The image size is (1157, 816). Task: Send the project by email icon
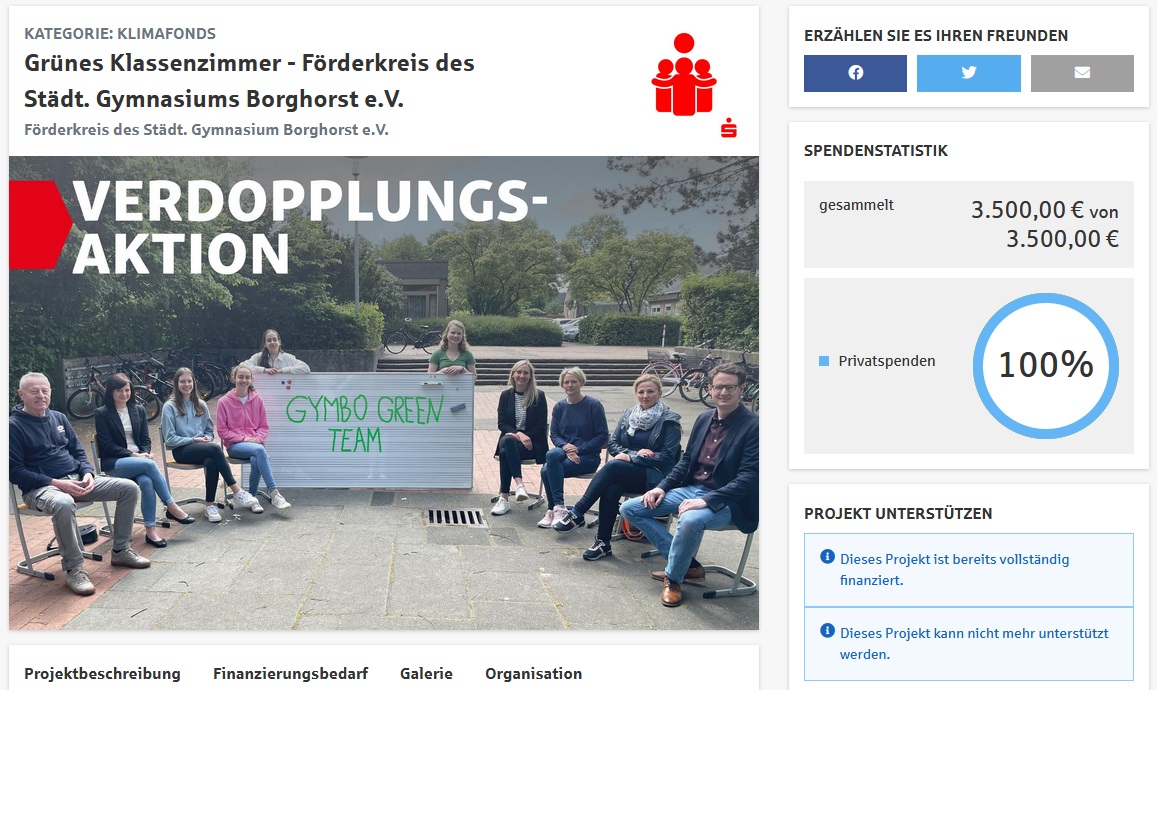[1082, 73]
